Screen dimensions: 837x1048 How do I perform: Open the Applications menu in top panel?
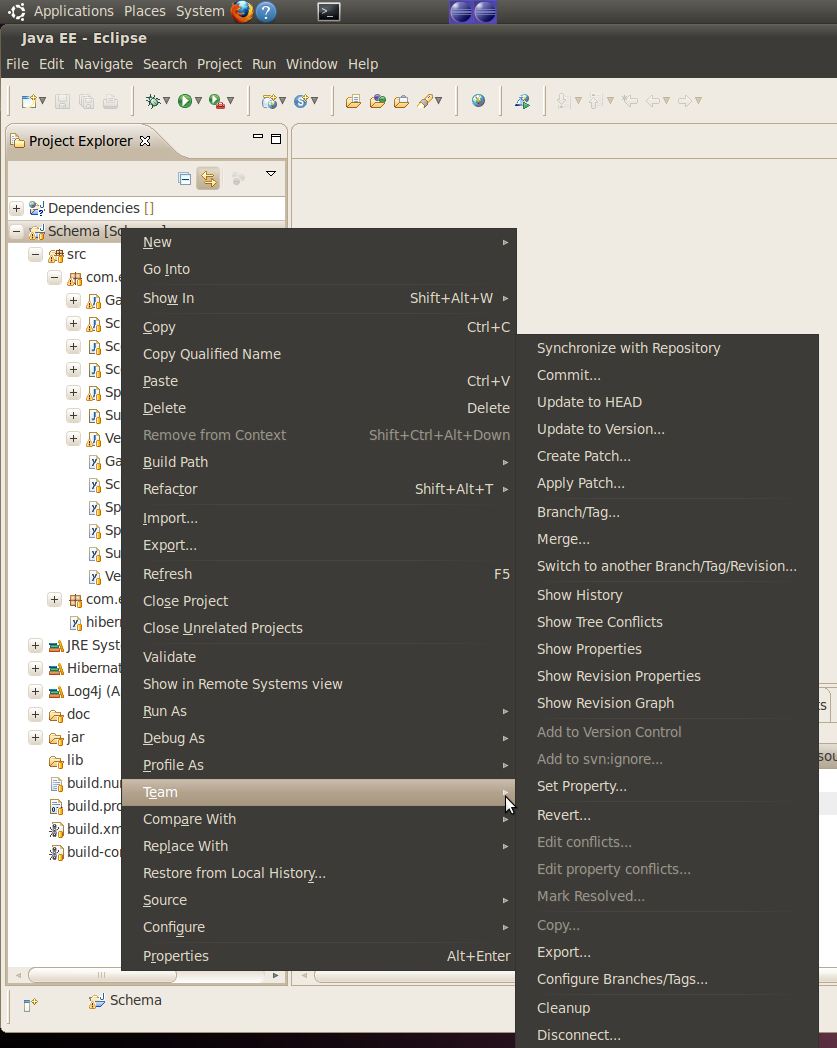pyautogui.click(x=74, y=11)
